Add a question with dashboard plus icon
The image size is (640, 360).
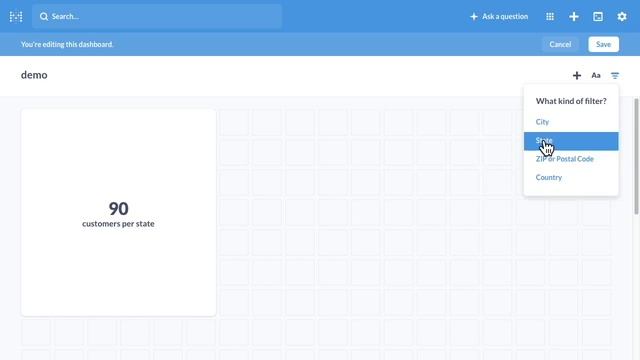click(577, 76)
